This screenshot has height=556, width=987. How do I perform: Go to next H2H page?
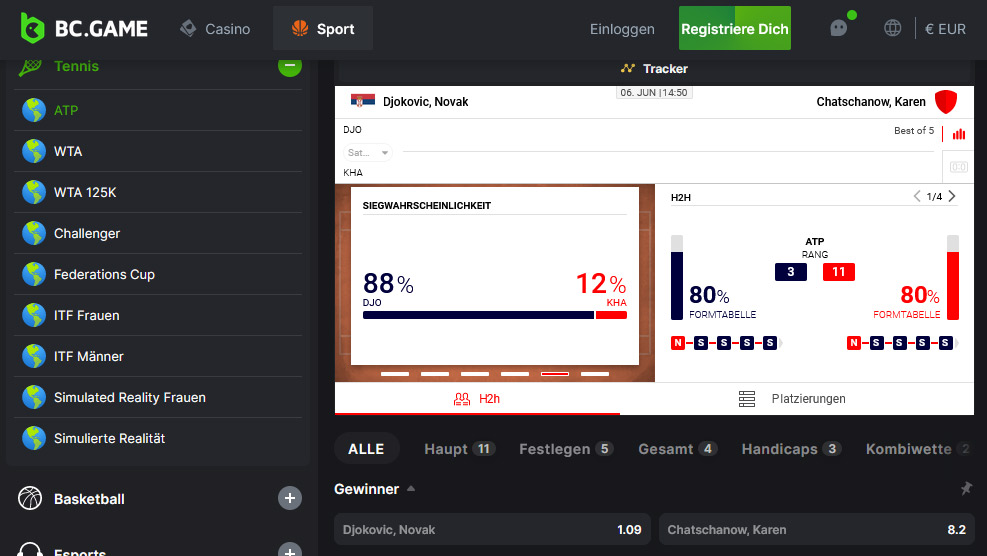coord(952,196)
